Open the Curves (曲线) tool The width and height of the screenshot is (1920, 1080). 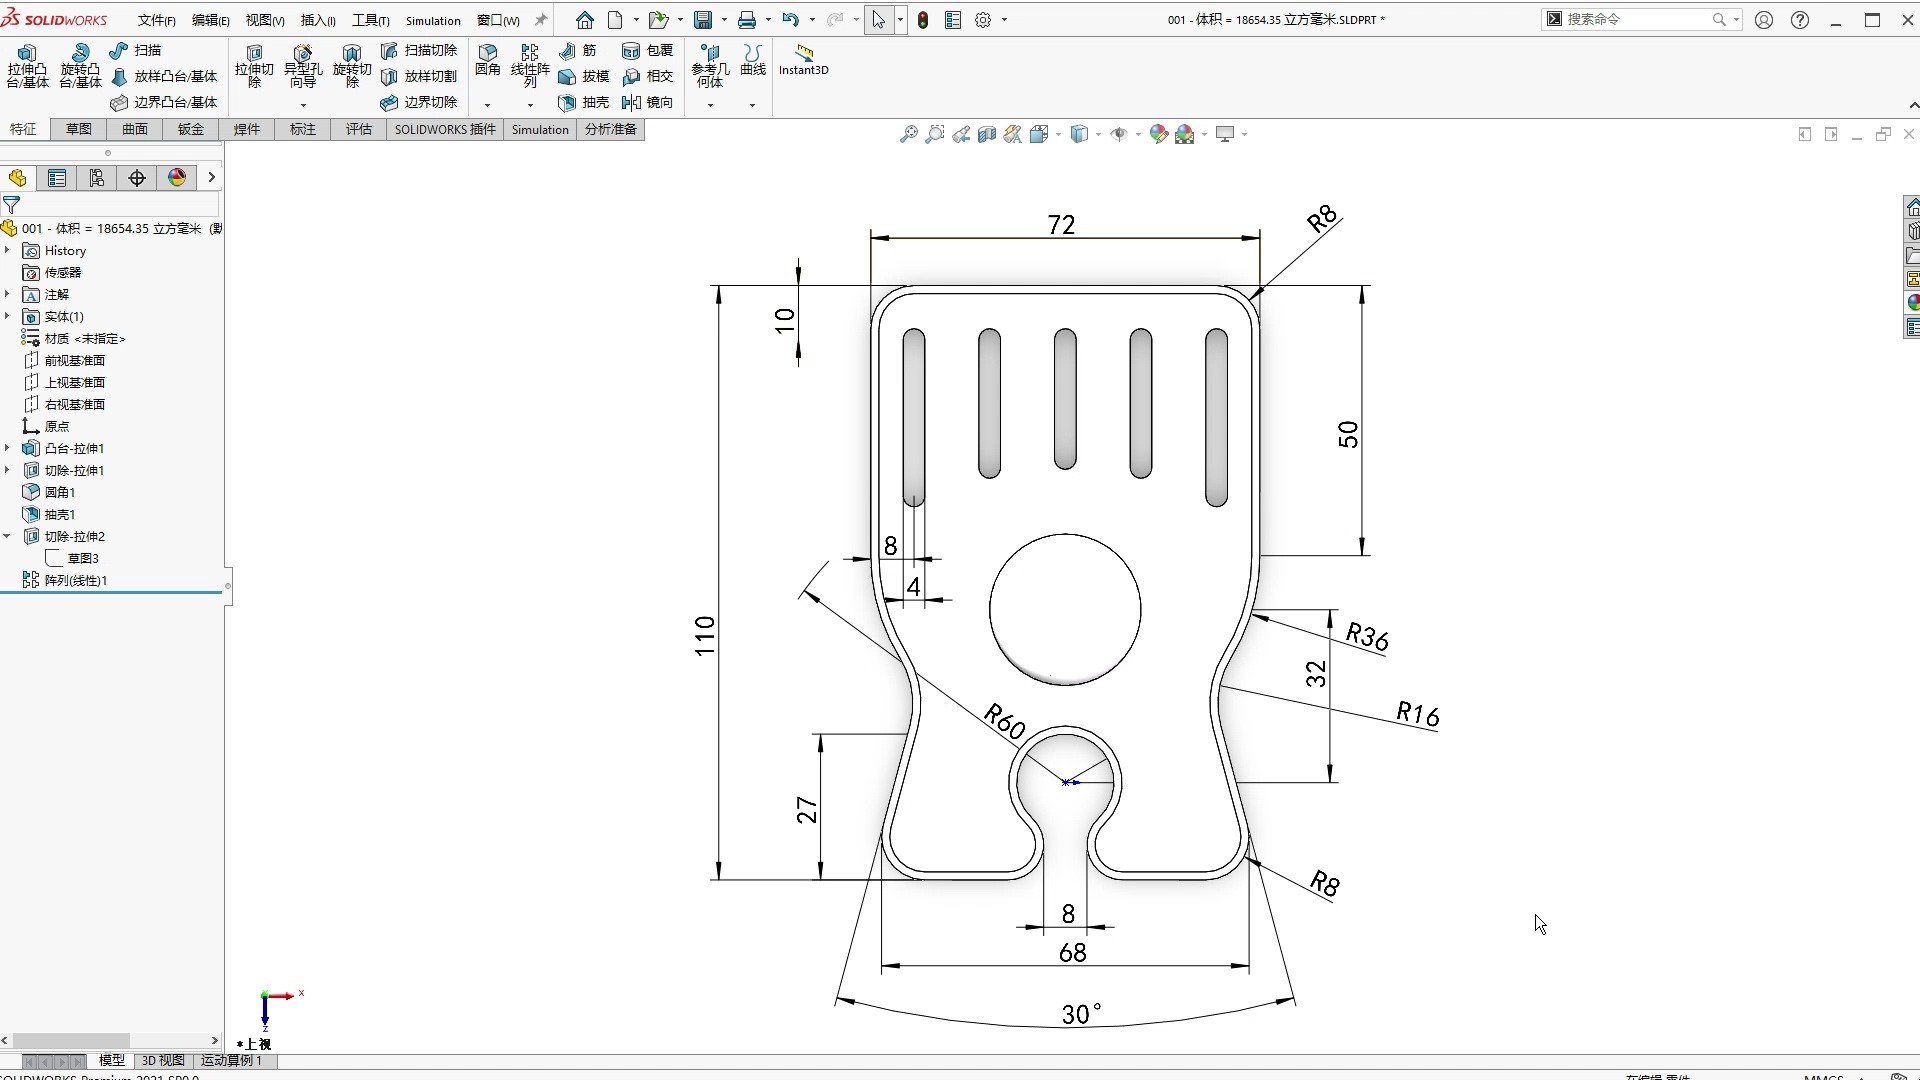[753, 60]
